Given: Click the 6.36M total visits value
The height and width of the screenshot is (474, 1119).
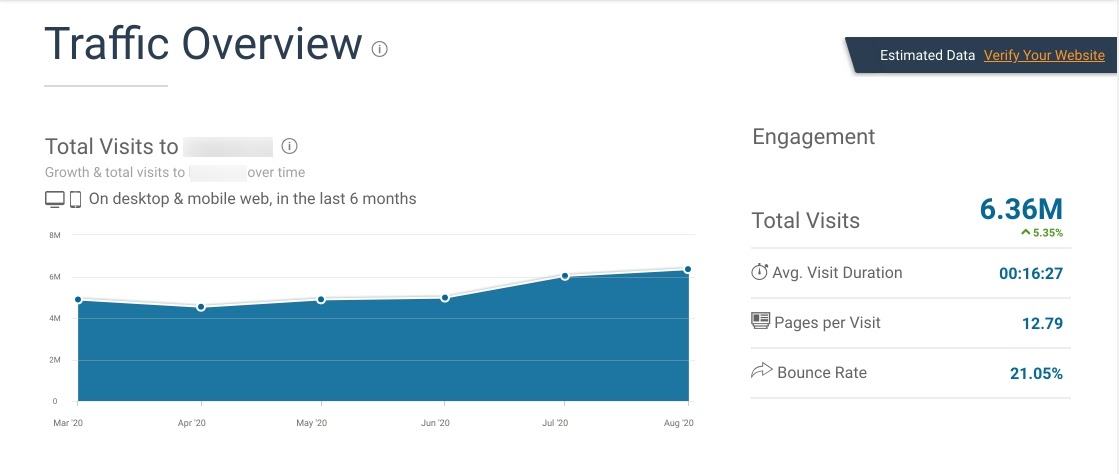Looking at the screenshot, I should click(x=1021, y=209).
